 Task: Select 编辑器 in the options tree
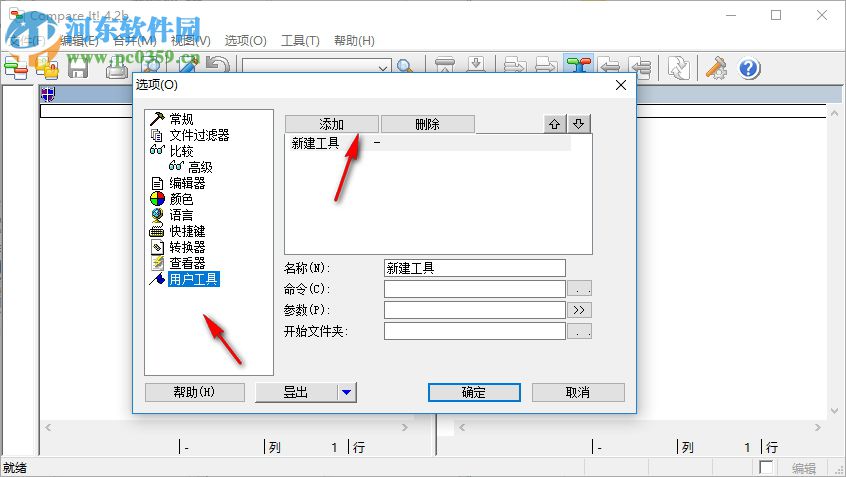(x=187, y=183)
